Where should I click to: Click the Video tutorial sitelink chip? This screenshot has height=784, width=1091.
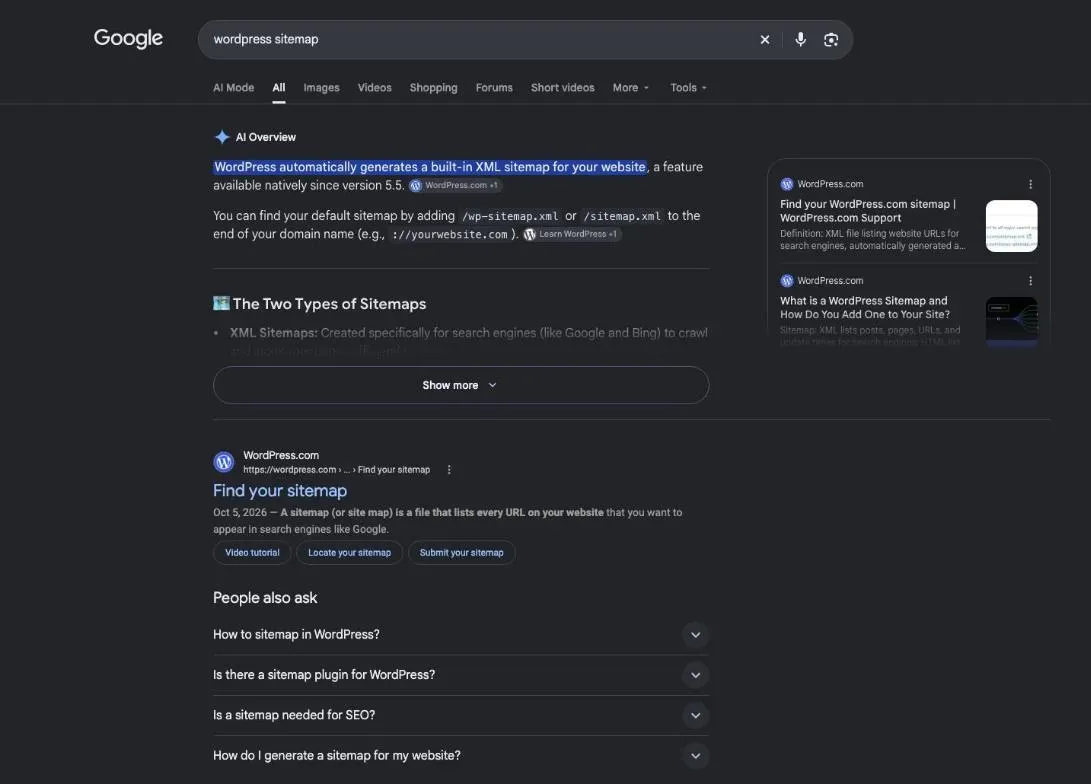[x=253, y=553]
